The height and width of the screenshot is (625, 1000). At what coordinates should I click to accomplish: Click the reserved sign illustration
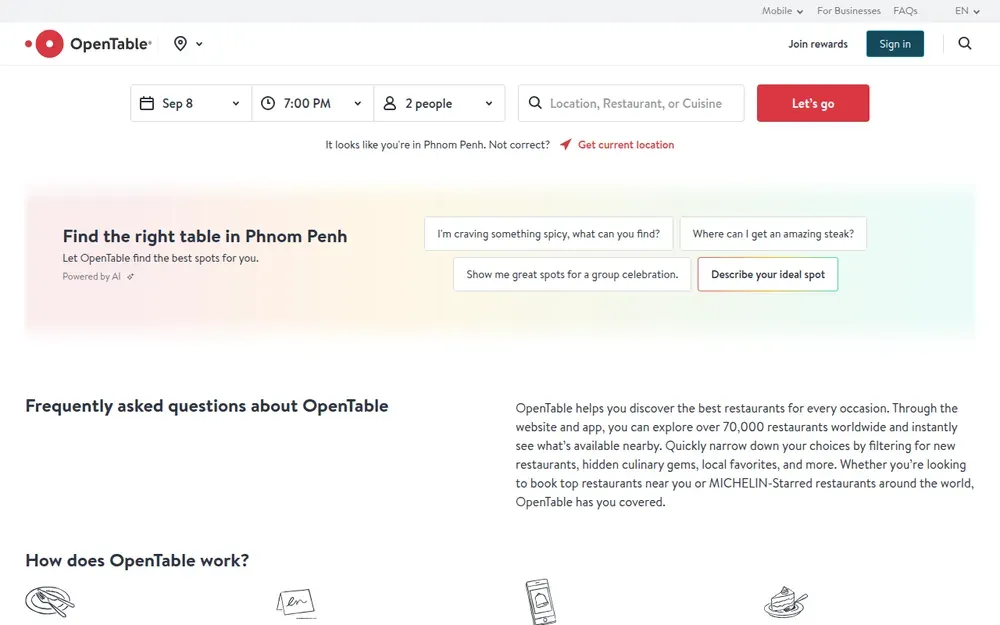296,603
